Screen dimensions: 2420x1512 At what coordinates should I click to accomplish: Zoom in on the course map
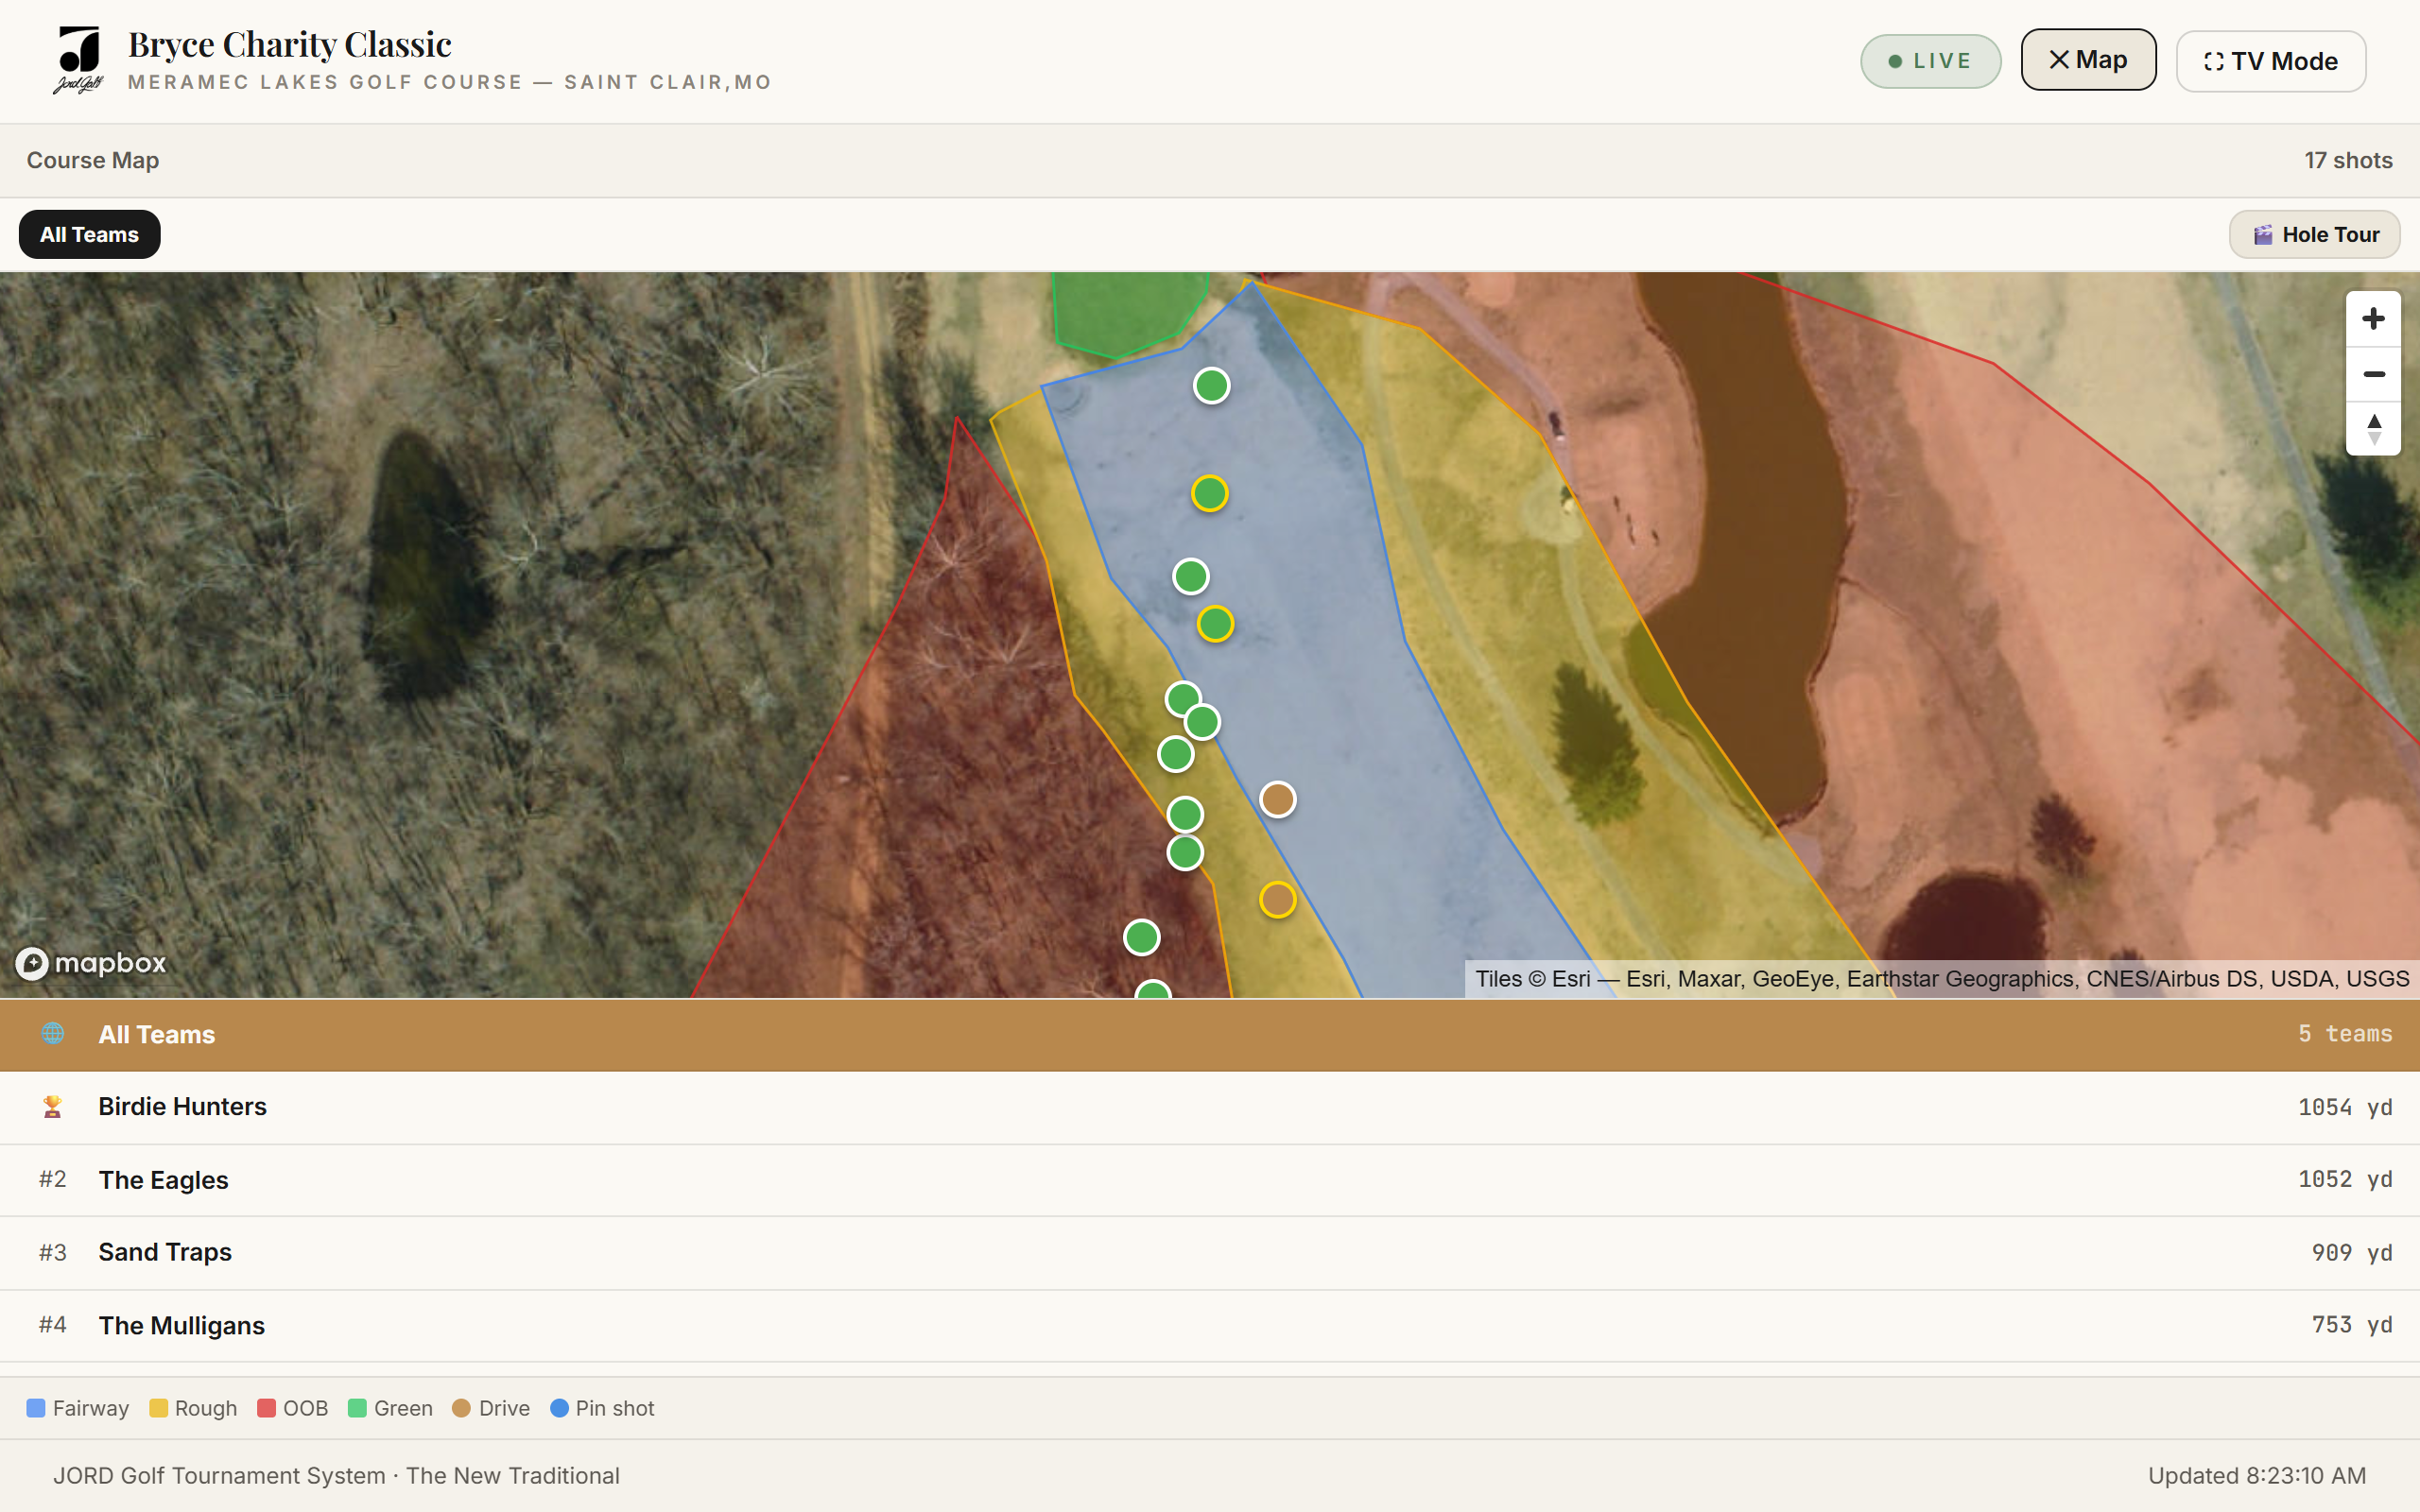2373,319
